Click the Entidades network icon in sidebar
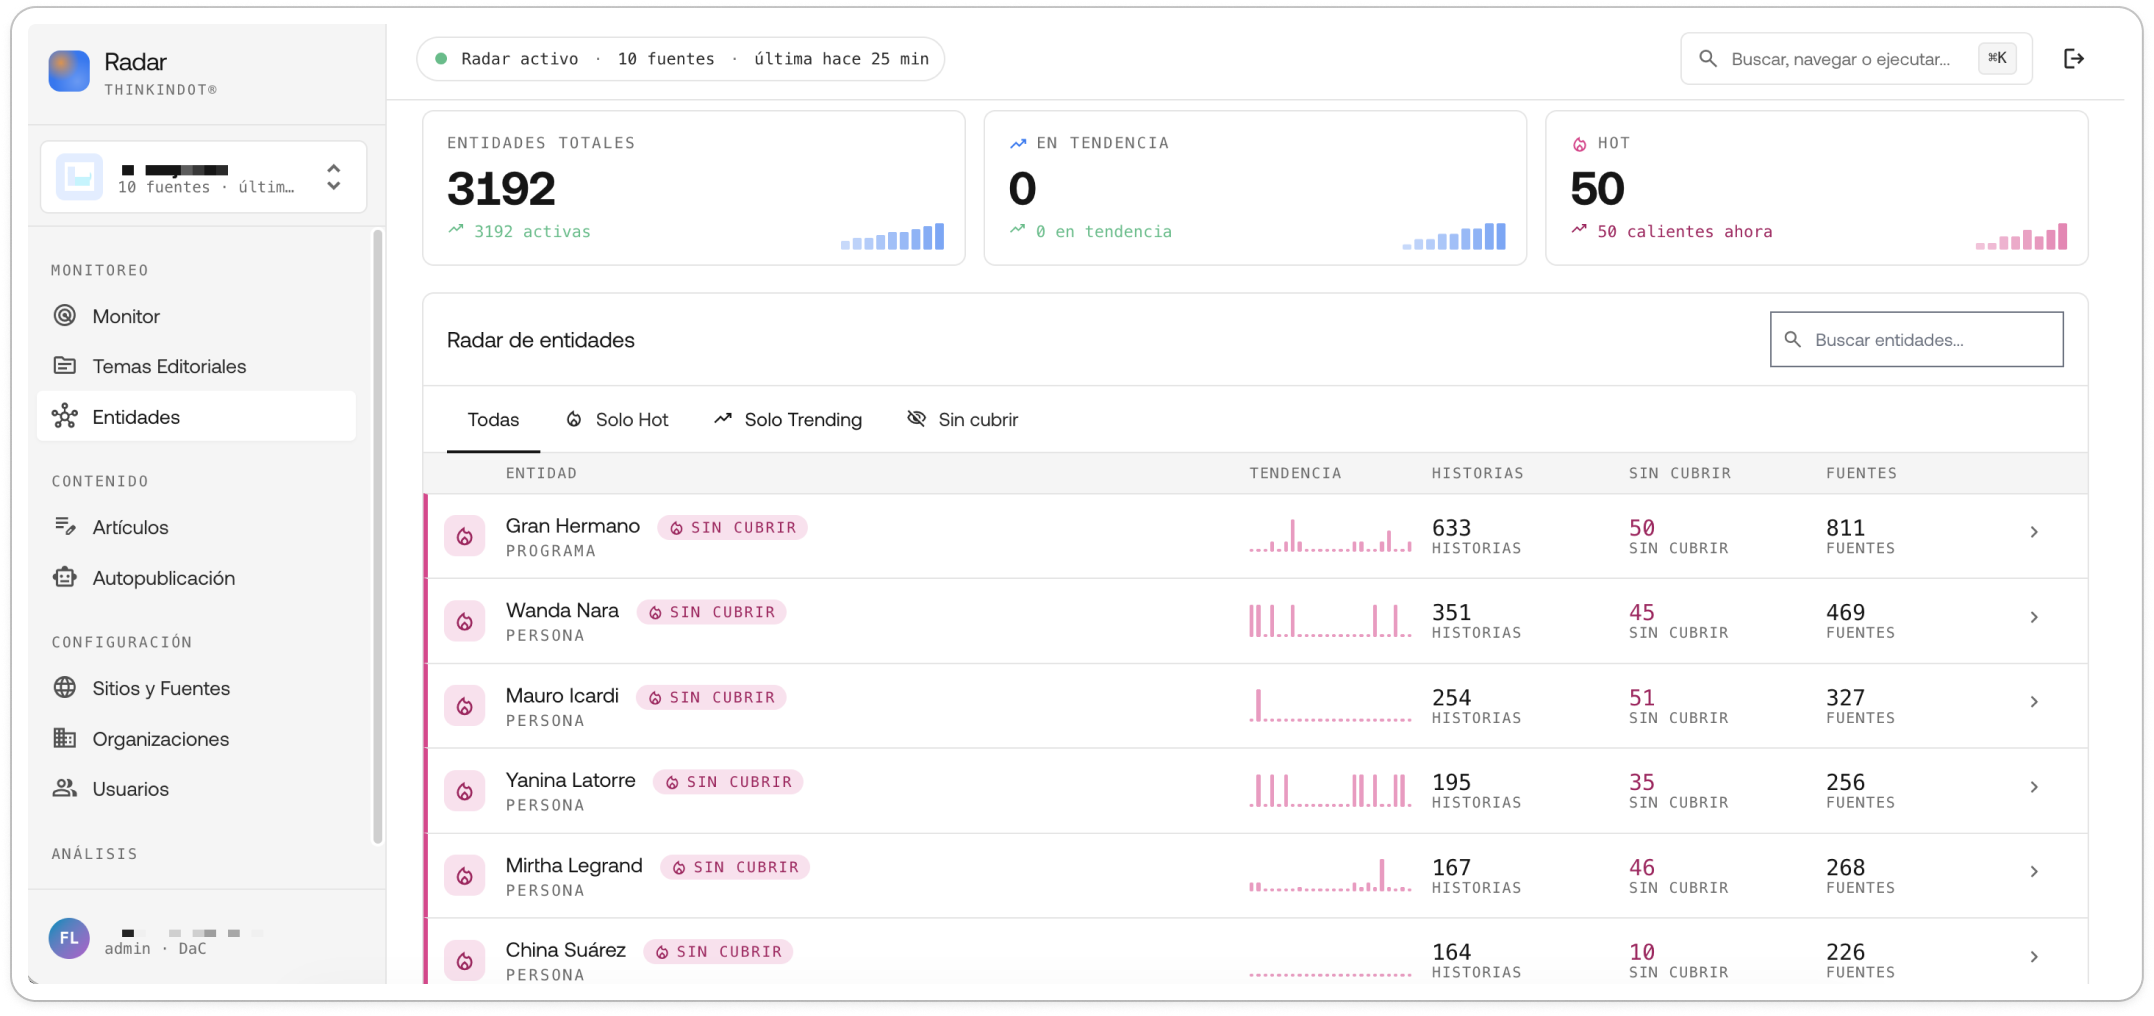This screenshot has width=2154, height=1016. click(65, 417)
